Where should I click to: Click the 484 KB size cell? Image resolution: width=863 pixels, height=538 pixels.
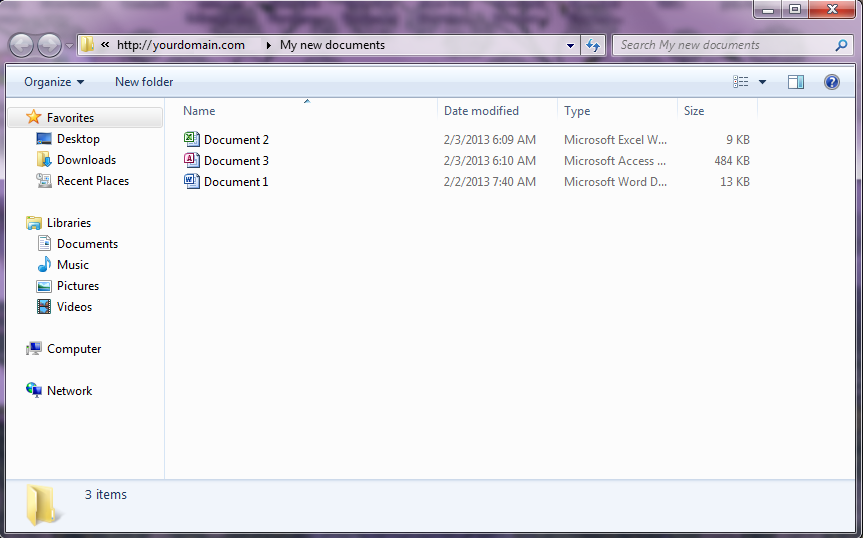732,161
